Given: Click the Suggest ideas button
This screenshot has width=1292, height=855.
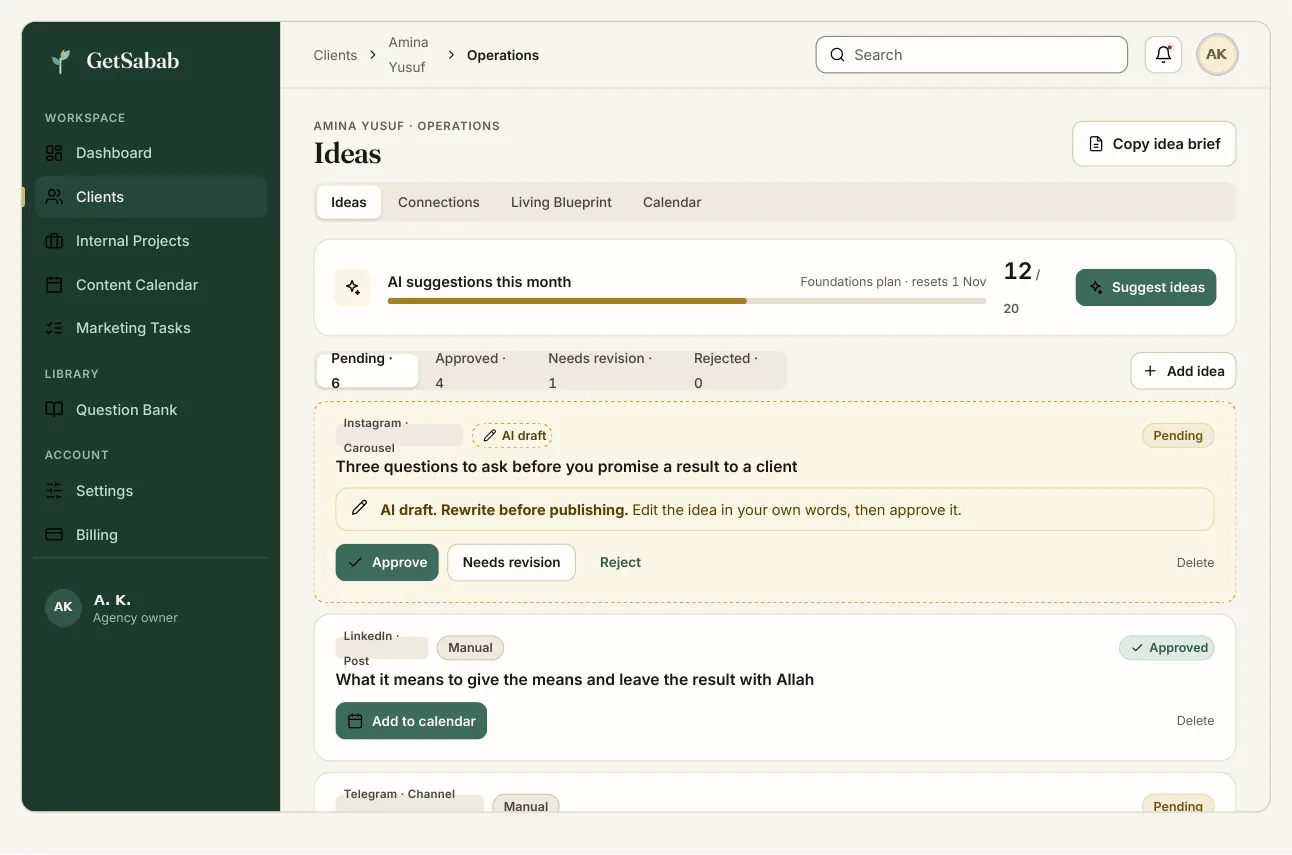Looking at the screenshot, I should tap(1146, 287).
